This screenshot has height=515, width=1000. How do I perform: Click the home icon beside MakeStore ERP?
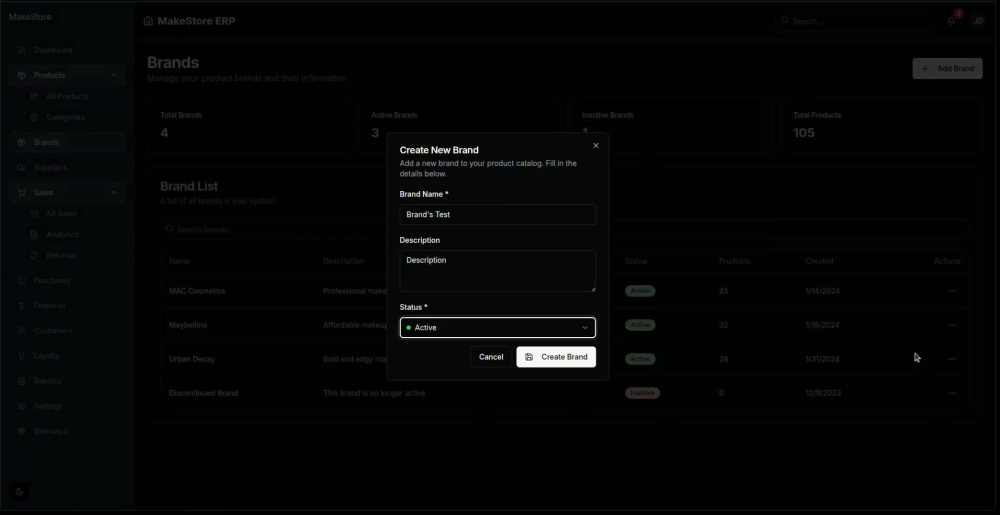[148, 21]
